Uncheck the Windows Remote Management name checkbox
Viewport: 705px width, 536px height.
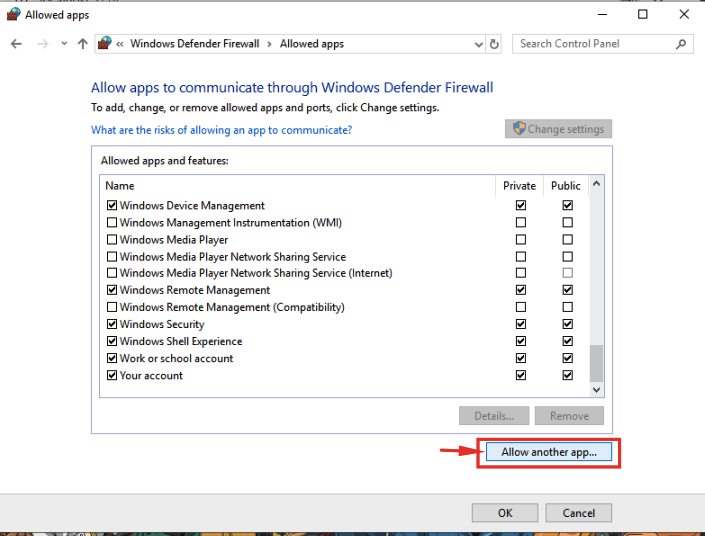point(112,290)
